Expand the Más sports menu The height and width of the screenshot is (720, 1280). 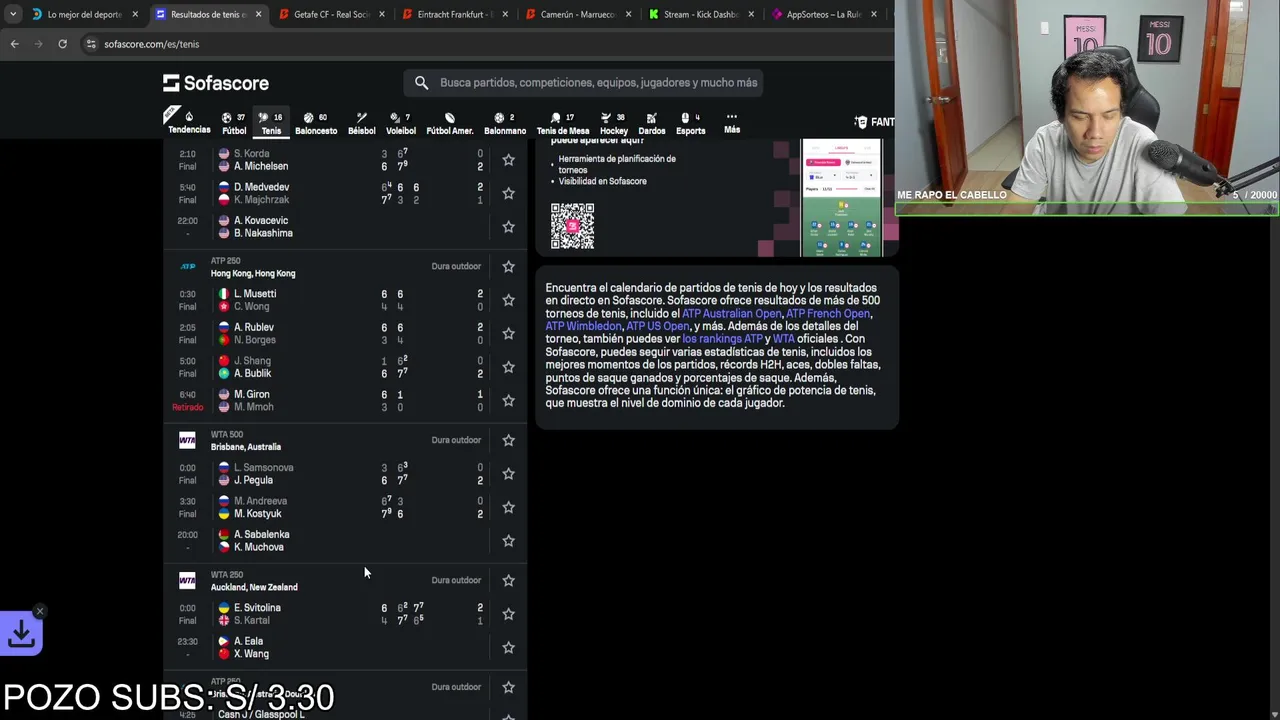point(732,123)
